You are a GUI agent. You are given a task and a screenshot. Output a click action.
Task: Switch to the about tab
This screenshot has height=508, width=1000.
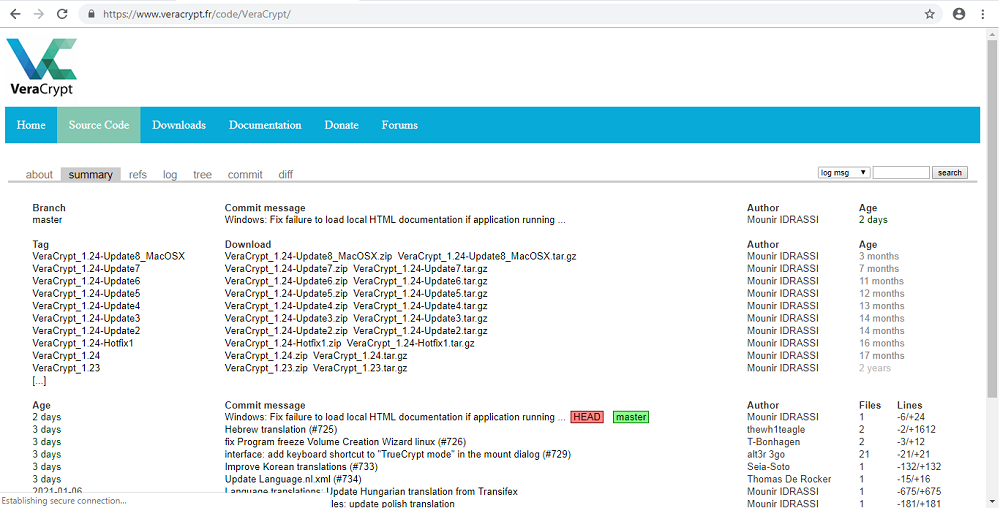39,175
